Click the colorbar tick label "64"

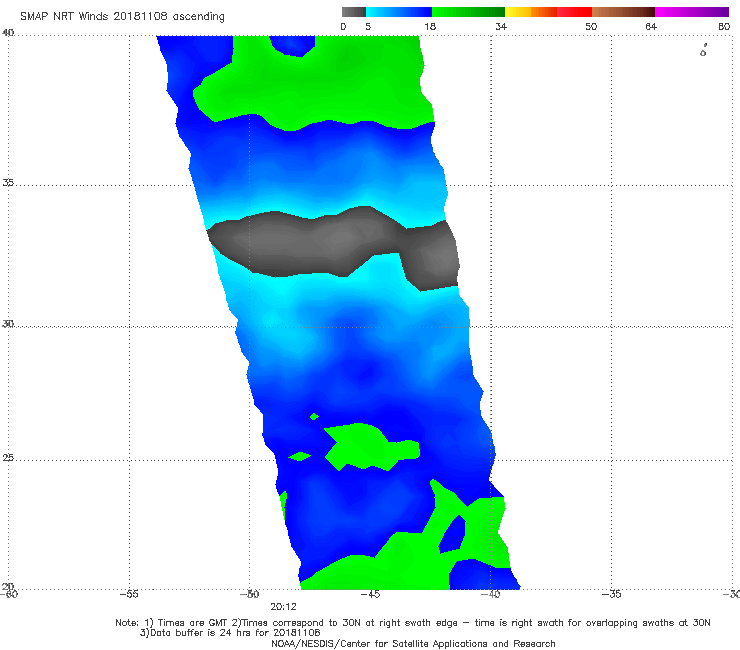(x=651, y=26)
